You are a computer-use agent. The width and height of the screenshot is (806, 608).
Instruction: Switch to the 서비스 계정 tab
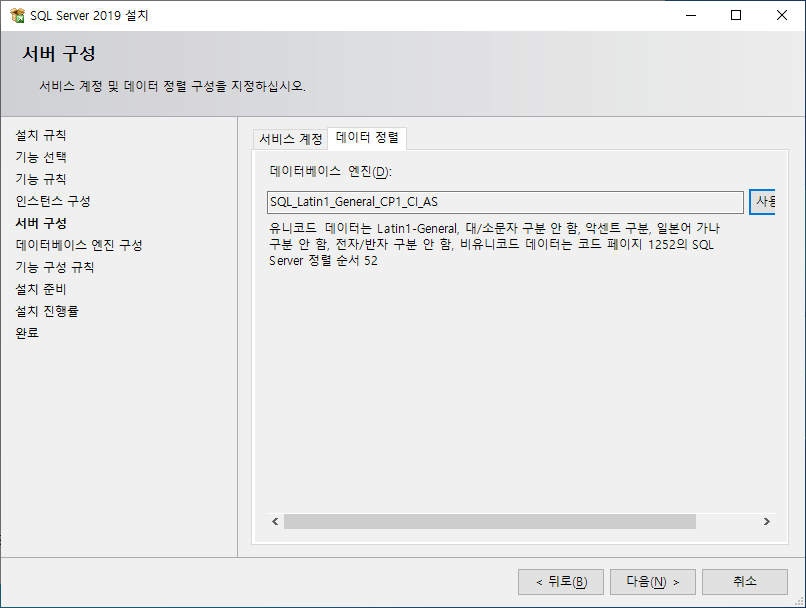(x=290, y=139)
